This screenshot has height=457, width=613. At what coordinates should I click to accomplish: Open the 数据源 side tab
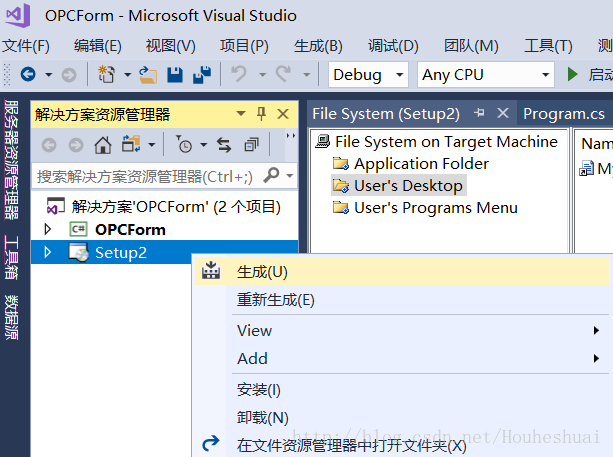(11, 317)
